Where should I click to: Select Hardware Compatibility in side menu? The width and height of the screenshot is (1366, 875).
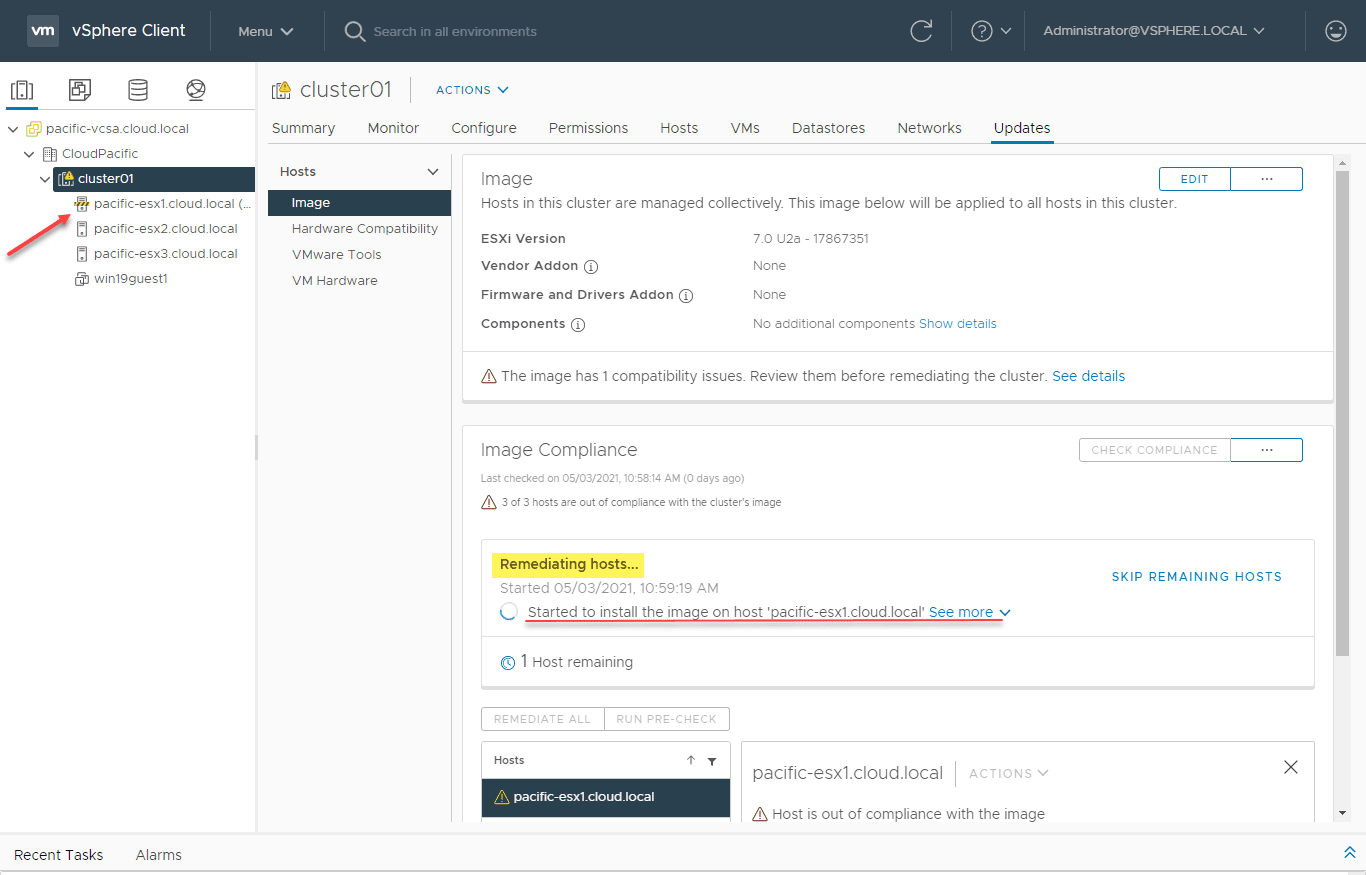point(364,229)
